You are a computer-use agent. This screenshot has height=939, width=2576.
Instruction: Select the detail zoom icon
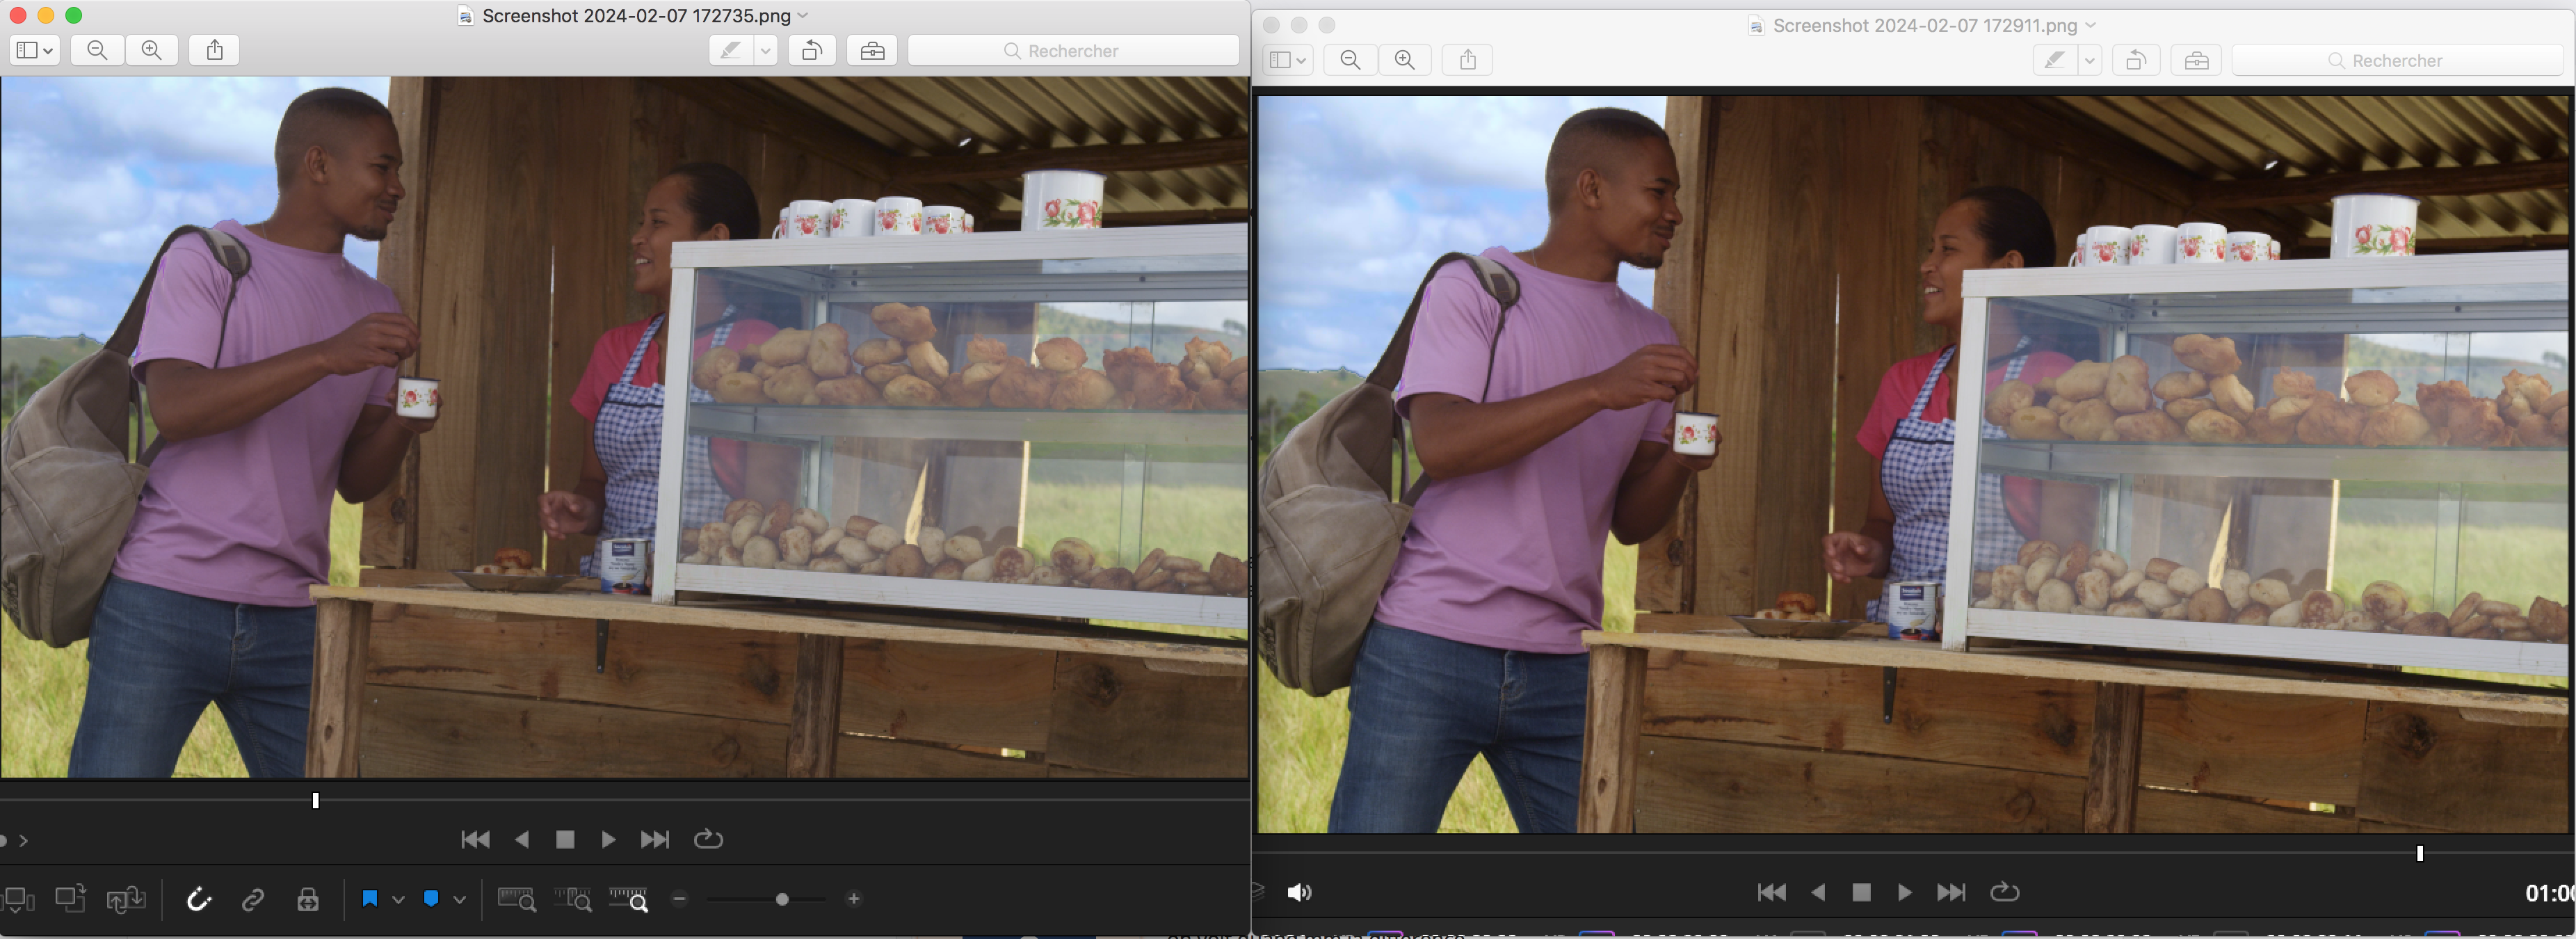pos(573,899)
